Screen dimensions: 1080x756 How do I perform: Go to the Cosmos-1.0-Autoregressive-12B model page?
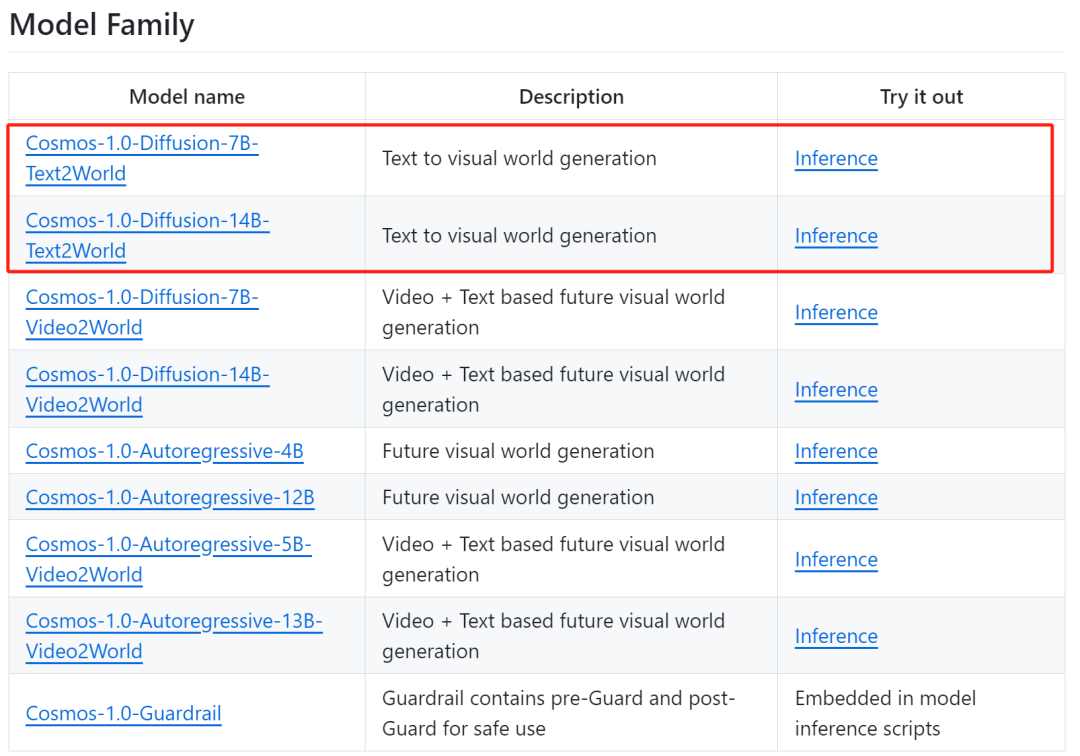170,498
